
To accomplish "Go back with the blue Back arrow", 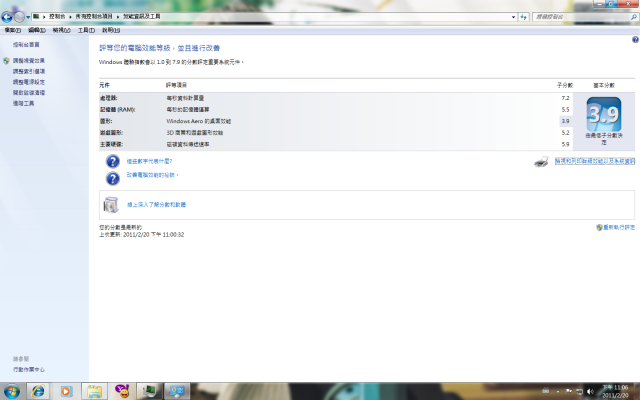I will (x=7, y=17).
